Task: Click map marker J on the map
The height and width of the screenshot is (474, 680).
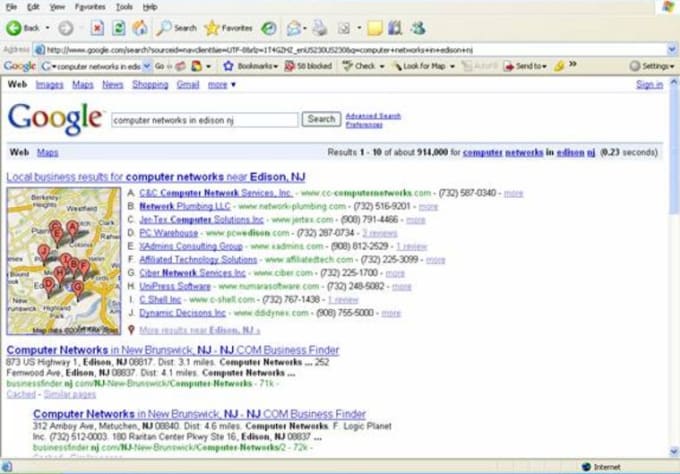Action: [x=43, y=253]
